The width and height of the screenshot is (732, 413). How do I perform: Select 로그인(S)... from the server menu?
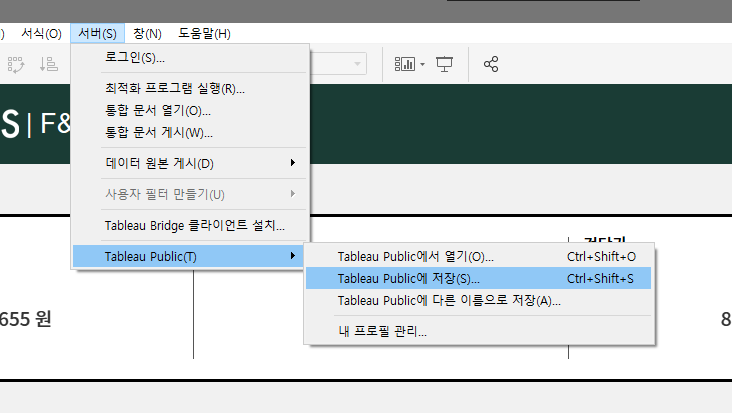[x=190, y=57]
